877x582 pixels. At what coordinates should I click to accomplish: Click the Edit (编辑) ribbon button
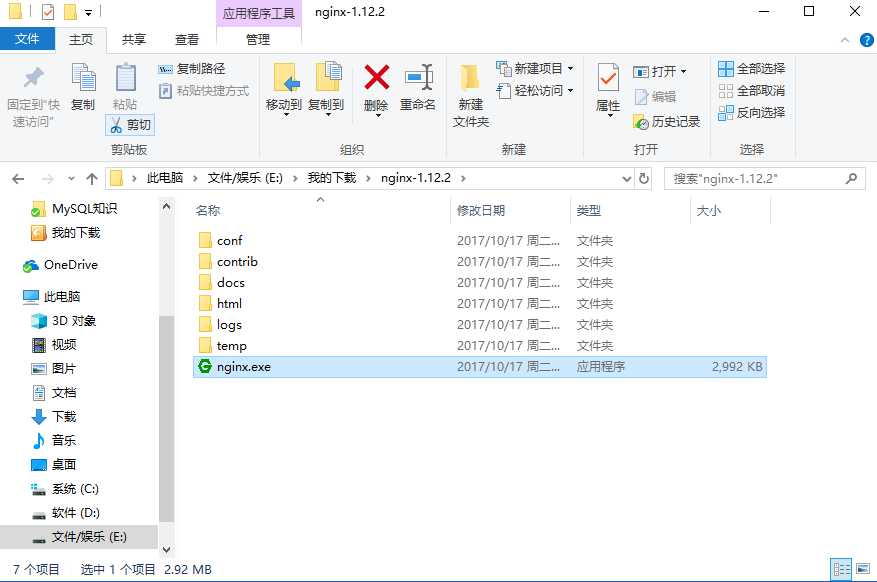[x=656, y=97]
